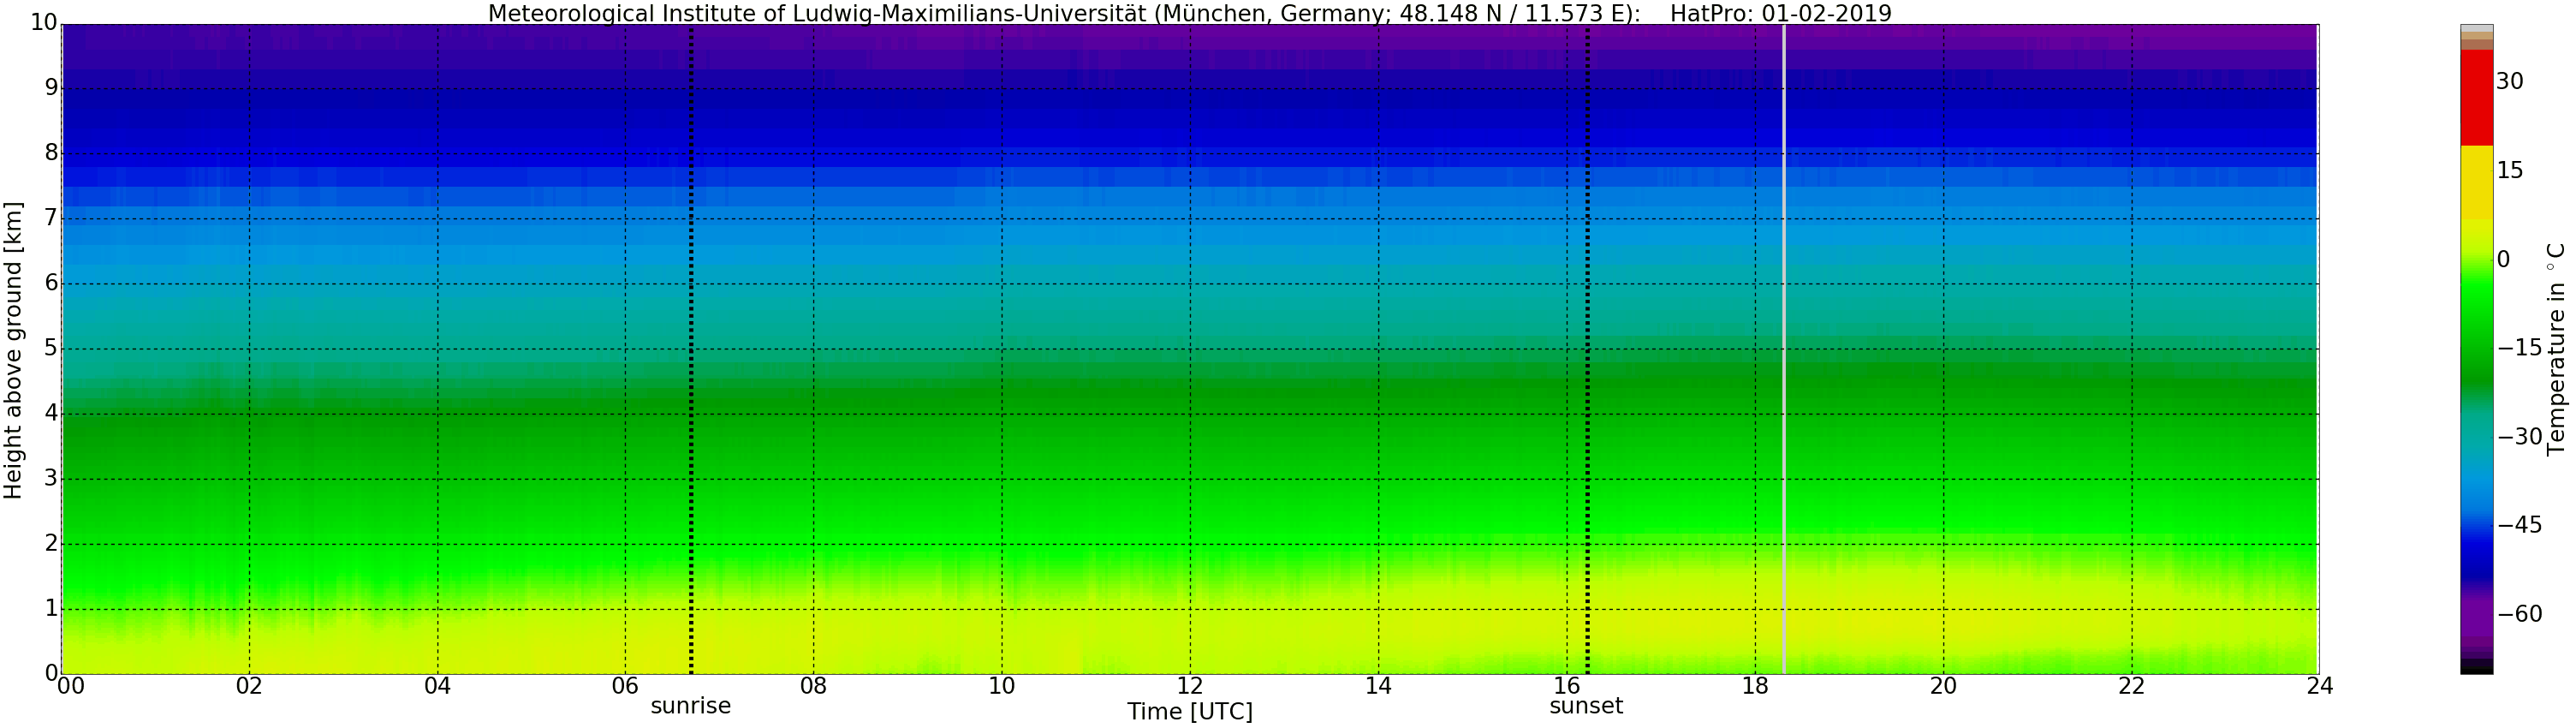Click the -30 tick label on colorbar
Screen dimensions: 2576x728
[x=2520, y=437]
